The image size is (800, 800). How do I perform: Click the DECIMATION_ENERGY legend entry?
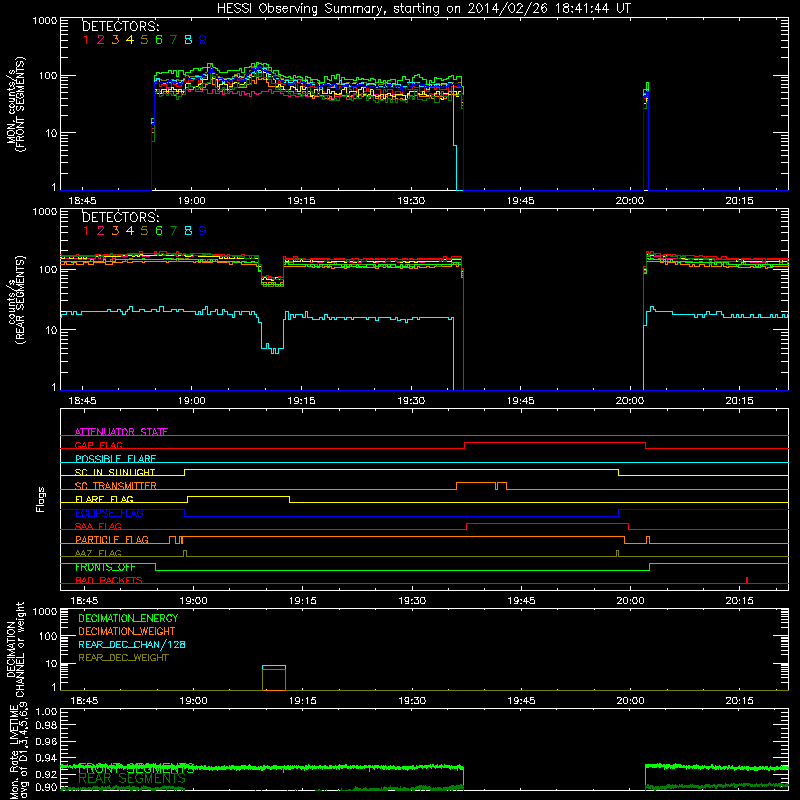(128, 618)
